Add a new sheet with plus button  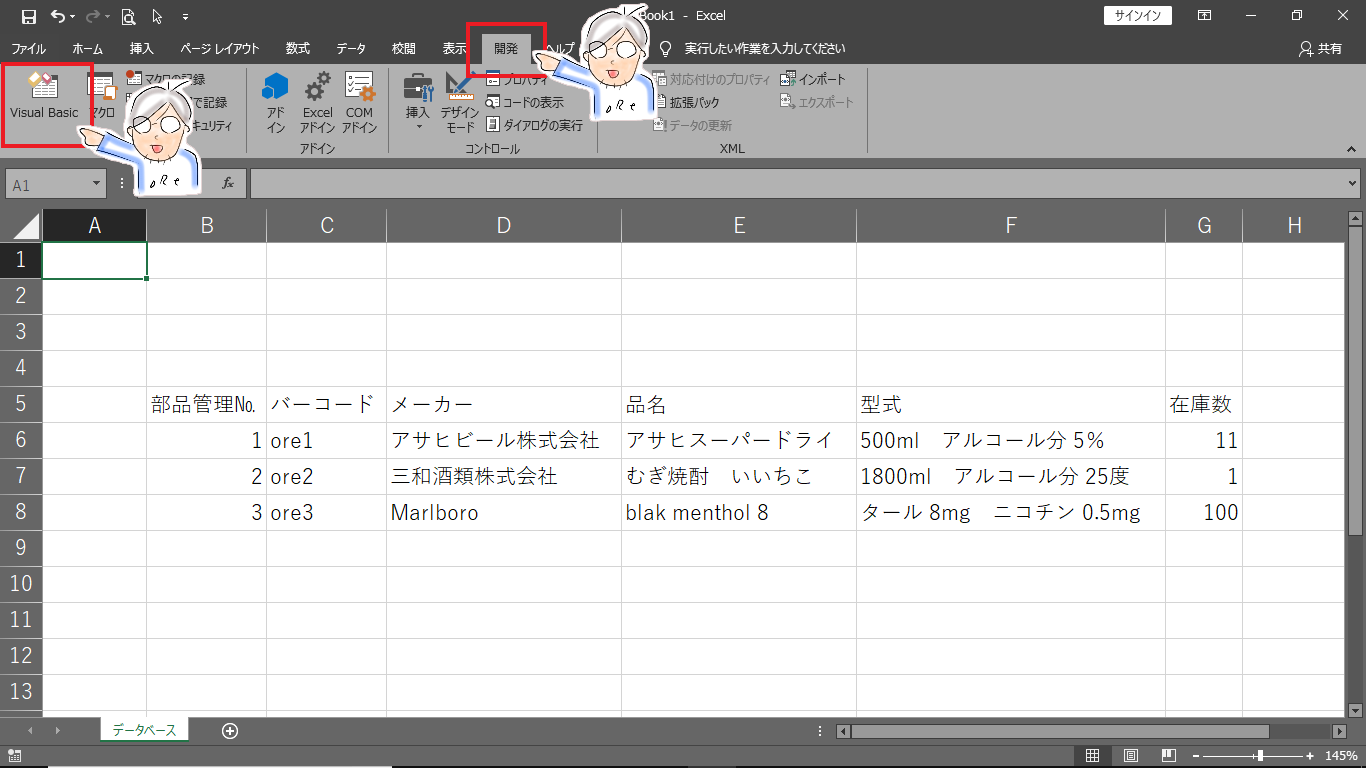(x=230, y=731)
